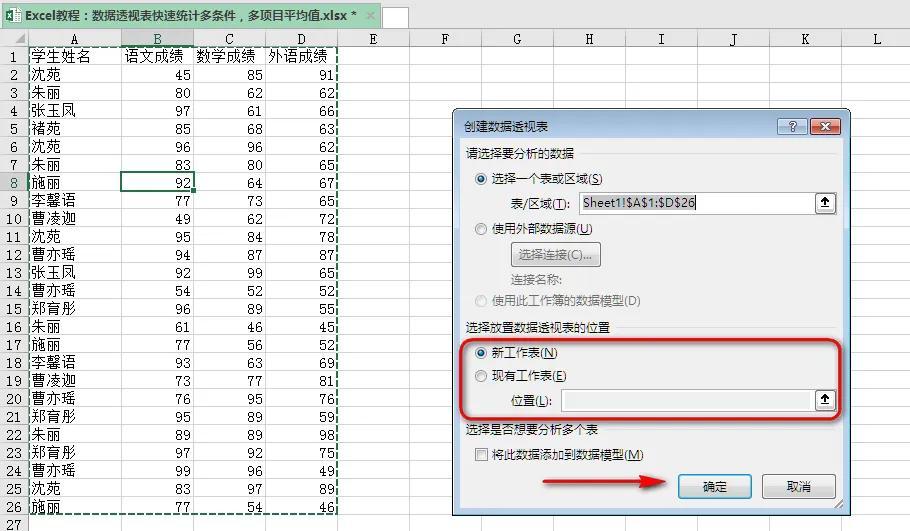Select column F header
910x531 pixels.
(445, 39)
